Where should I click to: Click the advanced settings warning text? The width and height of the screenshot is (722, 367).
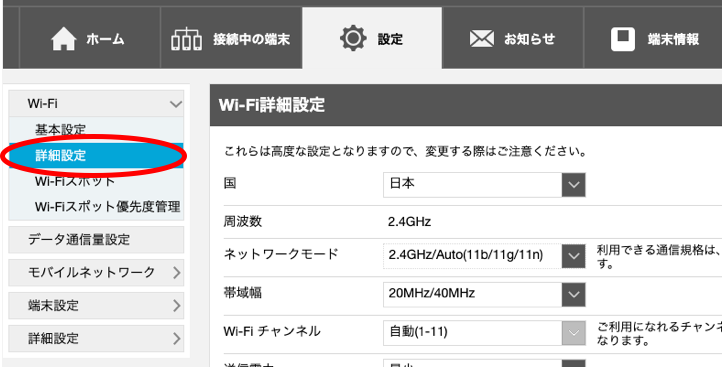[405, 151]
